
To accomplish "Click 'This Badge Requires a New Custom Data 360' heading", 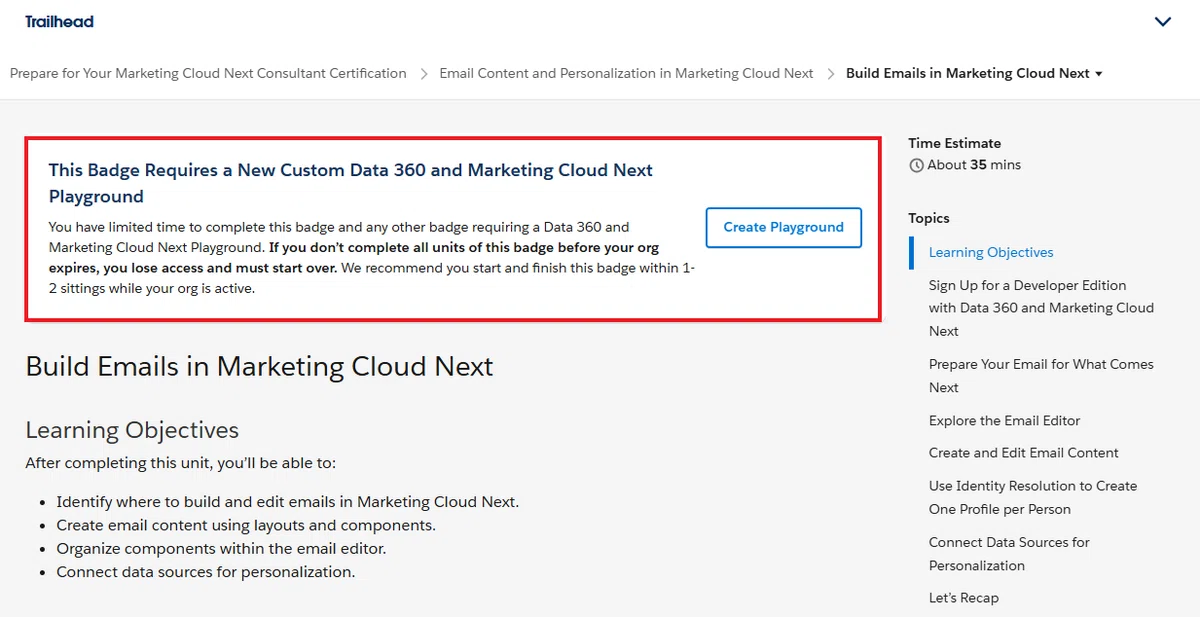I will tap(351, 183).
